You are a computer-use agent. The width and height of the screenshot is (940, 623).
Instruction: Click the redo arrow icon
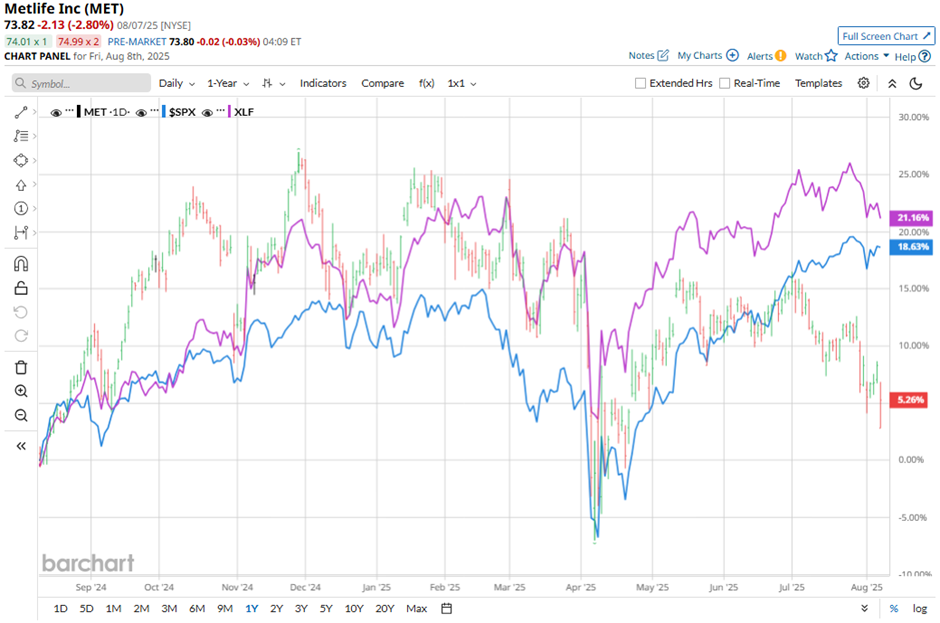tap(21, 336)
